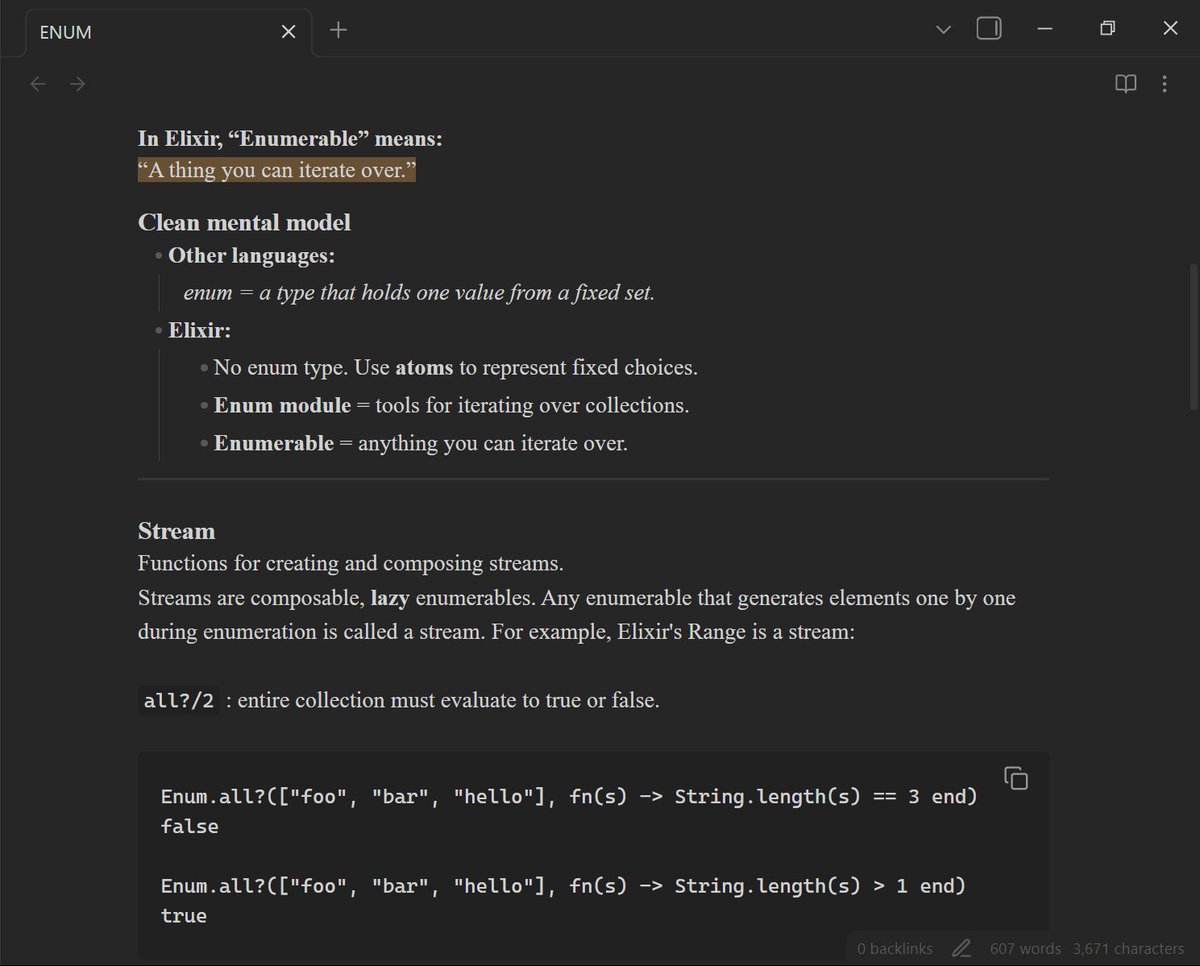Click the 607 words counter

pos(1025,948)
